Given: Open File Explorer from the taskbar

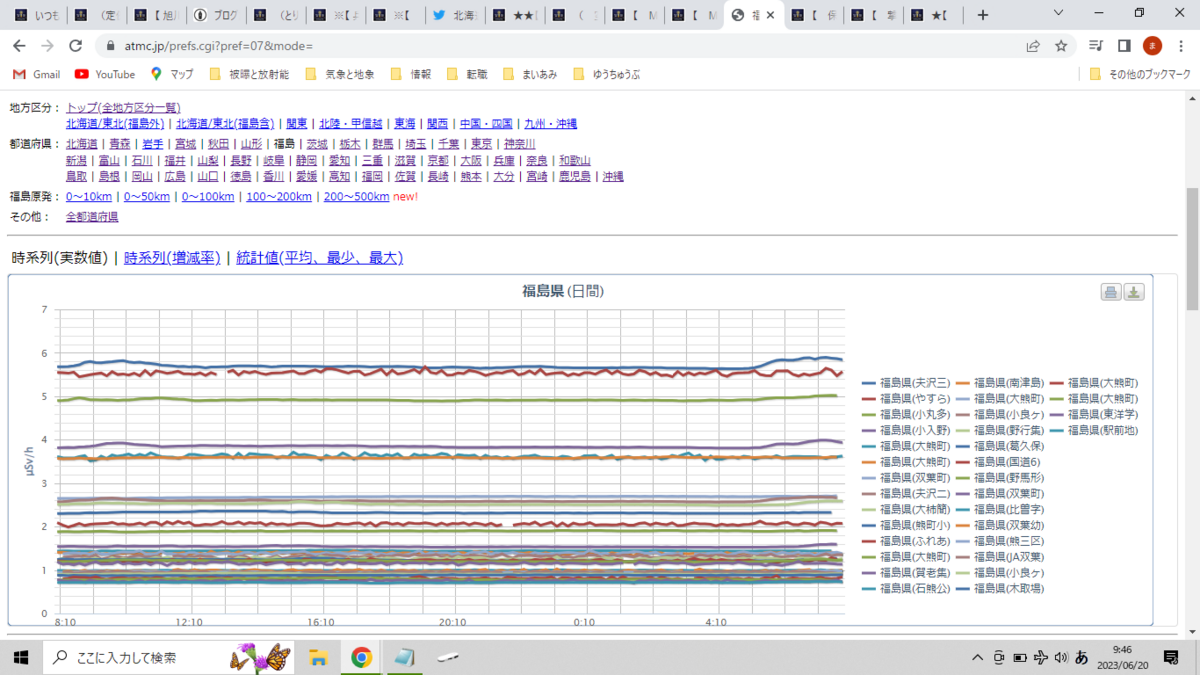Looking at the screenshot, I should click(x=318, y=657).
